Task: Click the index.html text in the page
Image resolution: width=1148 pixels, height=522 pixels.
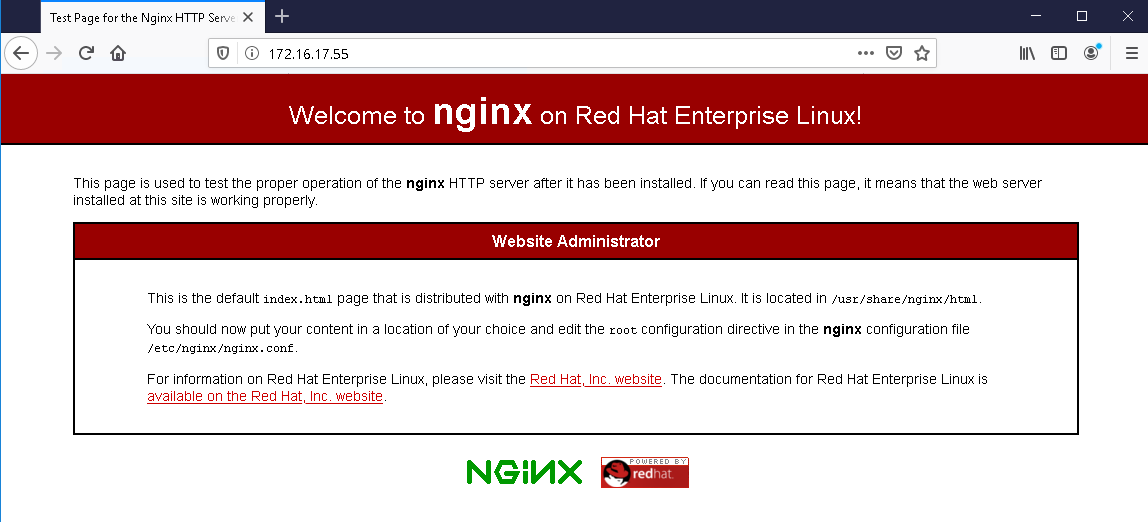Action: (x=298, y=299)
